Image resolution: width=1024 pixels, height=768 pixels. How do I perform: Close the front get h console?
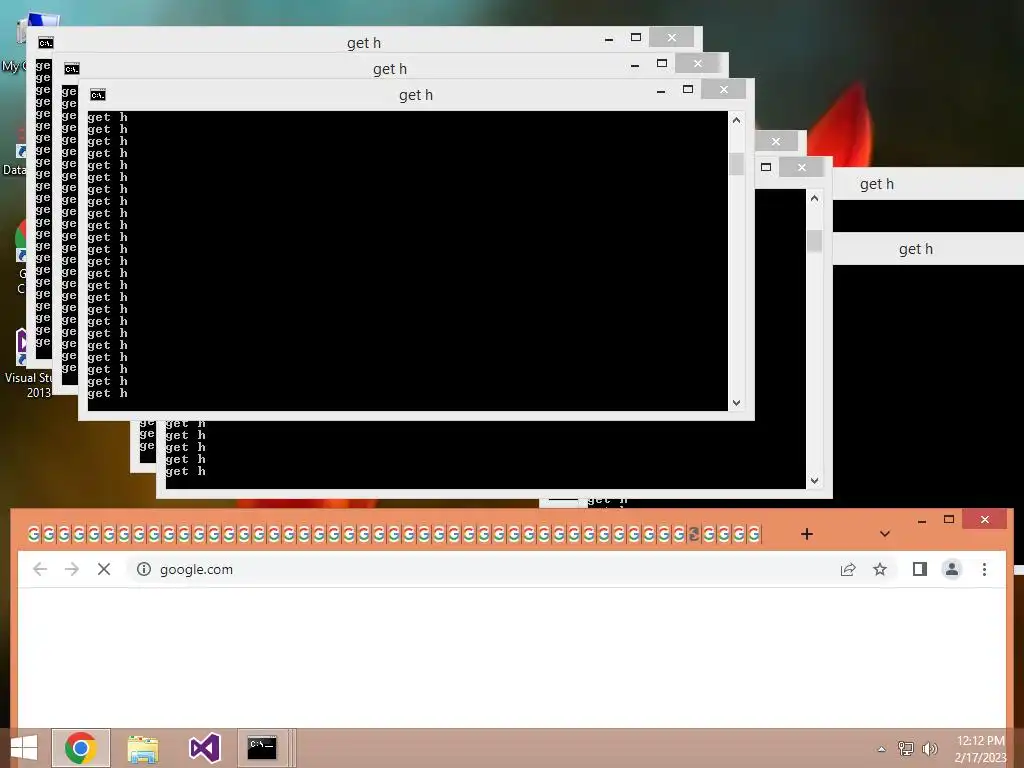724,89
